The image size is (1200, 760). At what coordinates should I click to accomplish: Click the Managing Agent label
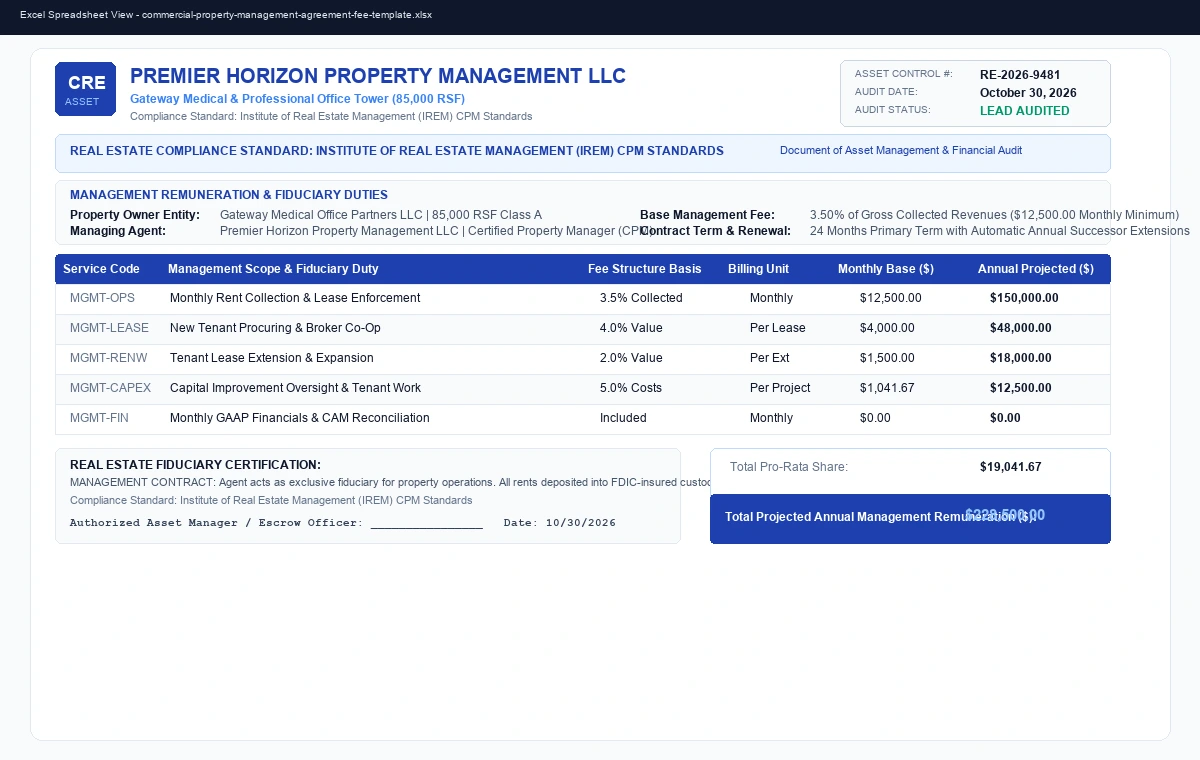coord(118,231)
